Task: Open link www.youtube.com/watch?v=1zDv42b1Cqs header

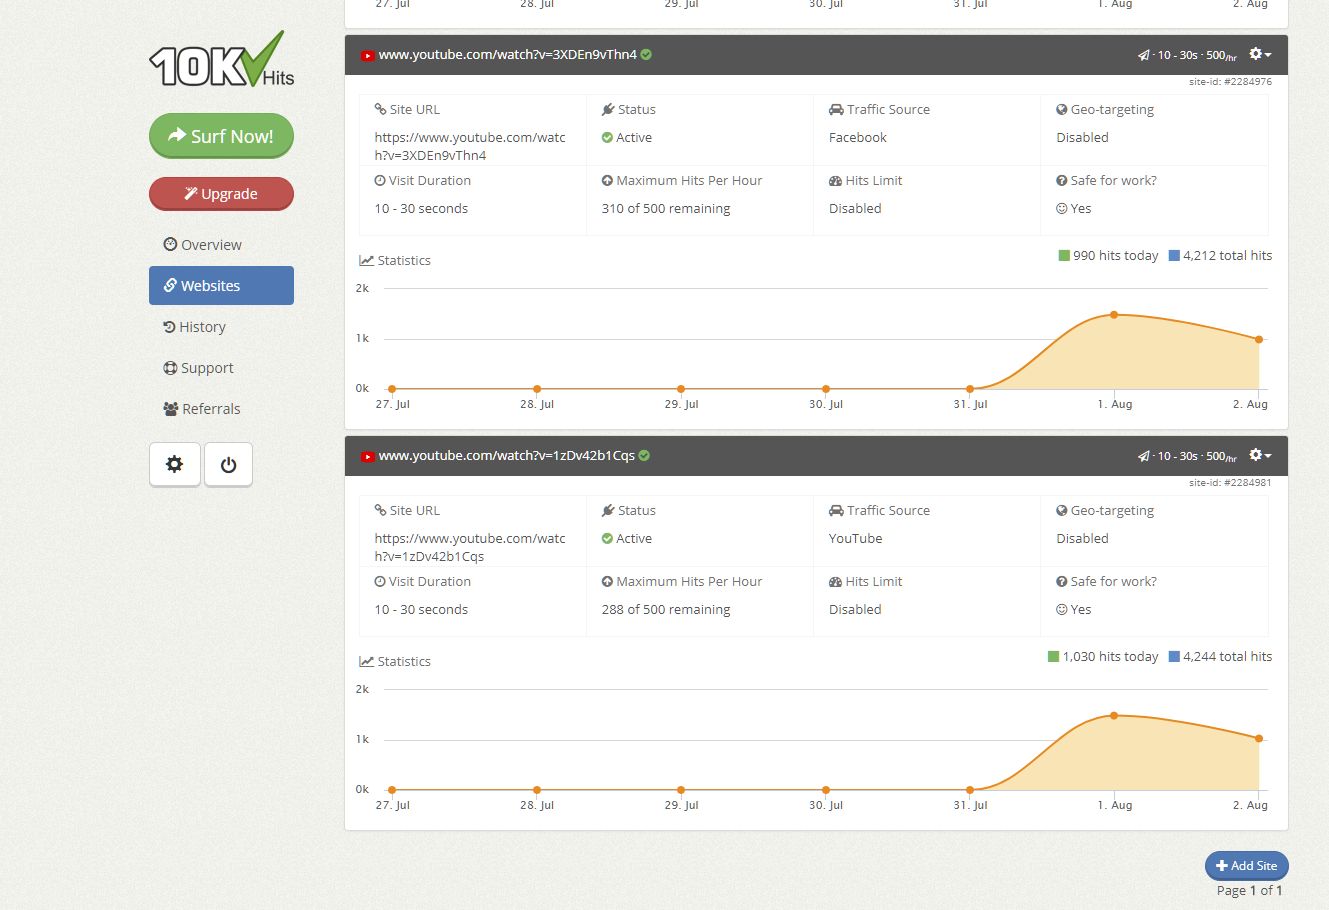Action: click(506, 456)
